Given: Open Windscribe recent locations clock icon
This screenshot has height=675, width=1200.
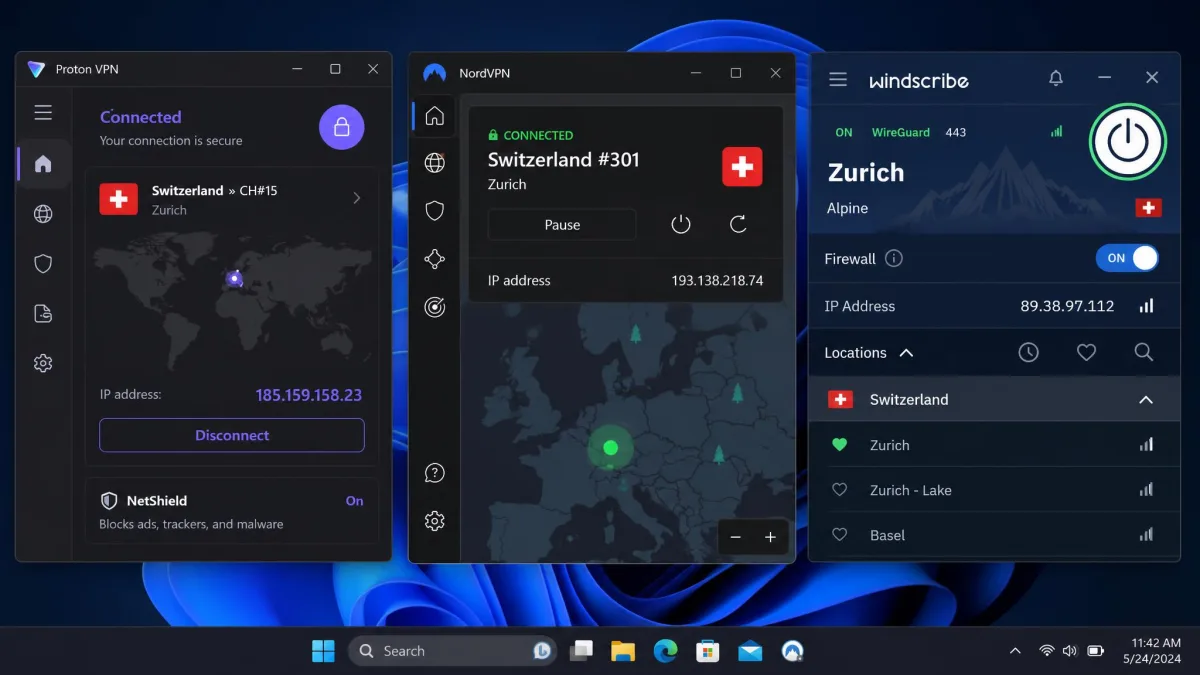Looking at the screenshot, I should point(1028,352).
